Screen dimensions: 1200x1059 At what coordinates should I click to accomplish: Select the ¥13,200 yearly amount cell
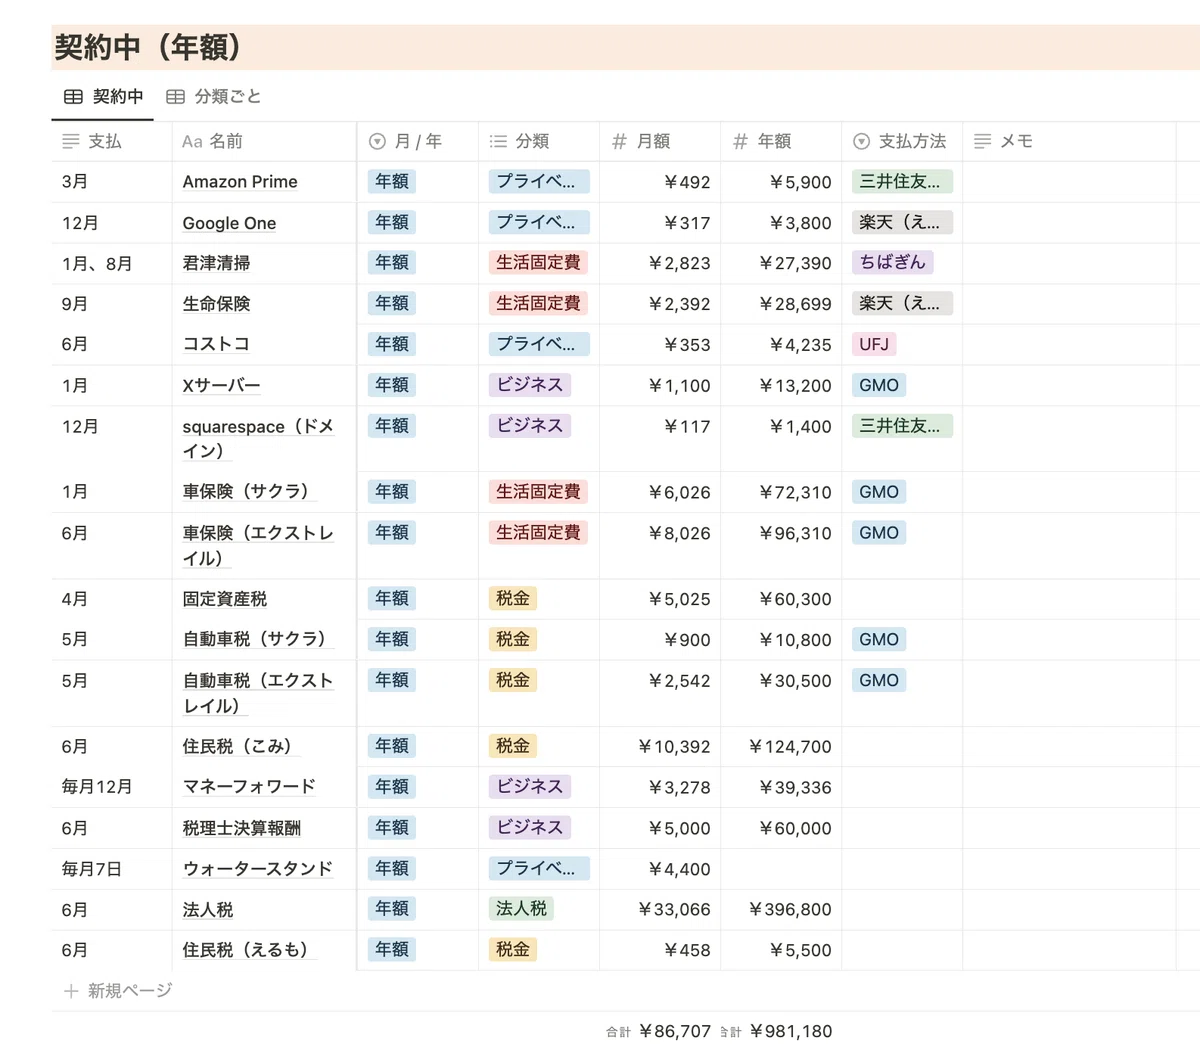pyautogui.click(x=781, y=385)
